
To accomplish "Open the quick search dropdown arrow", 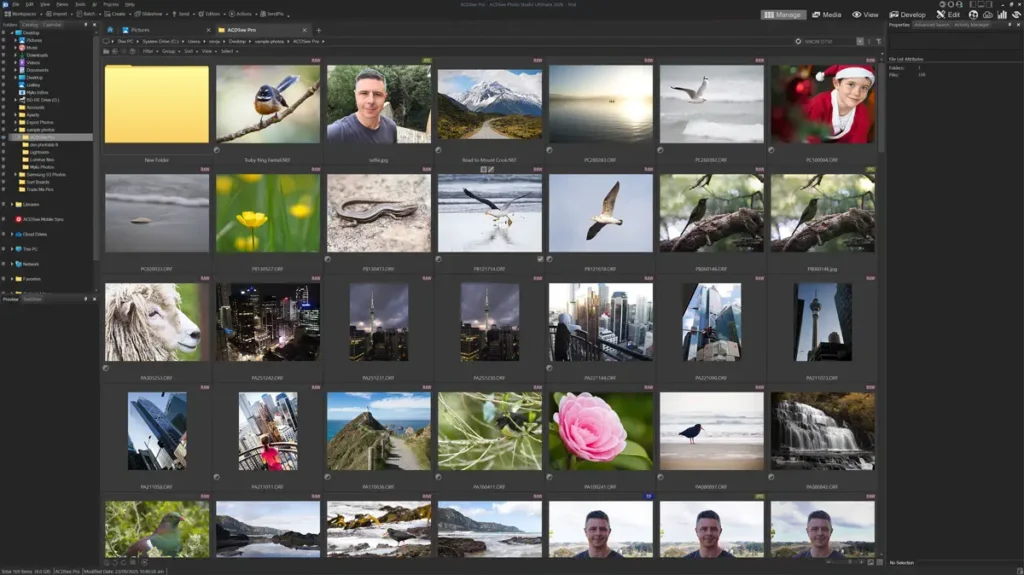I will [859, 41].
